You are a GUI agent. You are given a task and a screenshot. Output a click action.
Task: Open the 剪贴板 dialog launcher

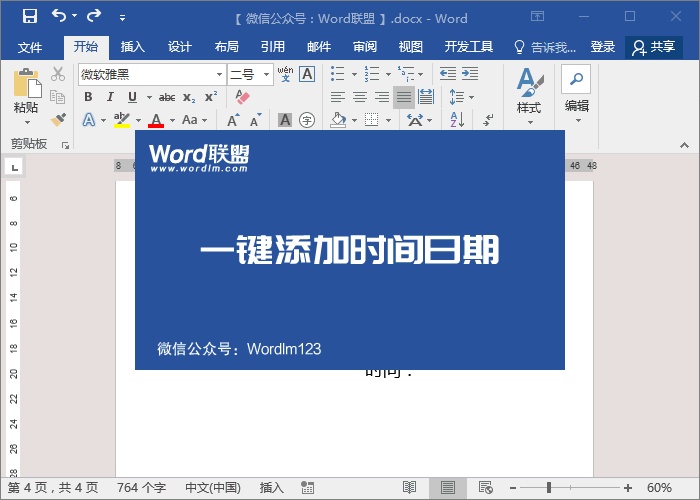coord(65,145)
